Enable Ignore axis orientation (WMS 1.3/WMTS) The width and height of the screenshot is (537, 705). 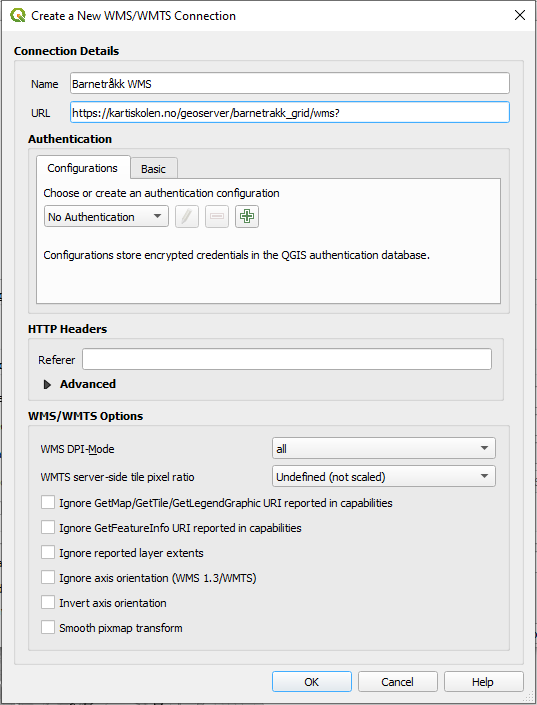click(48, 577)
